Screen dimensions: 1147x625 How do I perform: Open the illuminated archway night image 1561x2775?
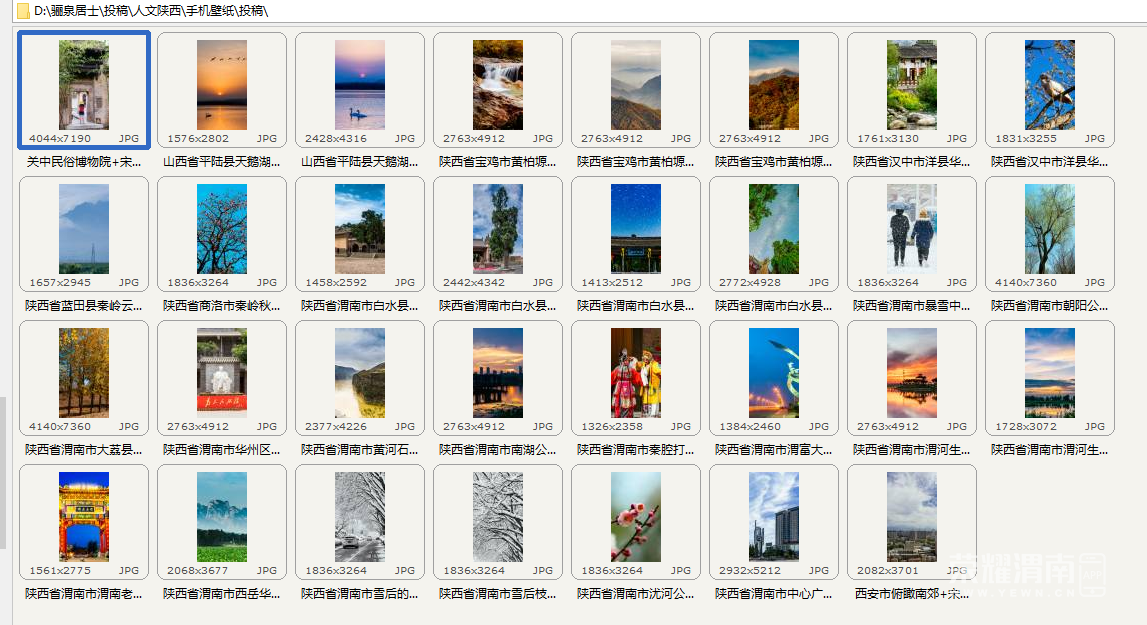(84, 517)
